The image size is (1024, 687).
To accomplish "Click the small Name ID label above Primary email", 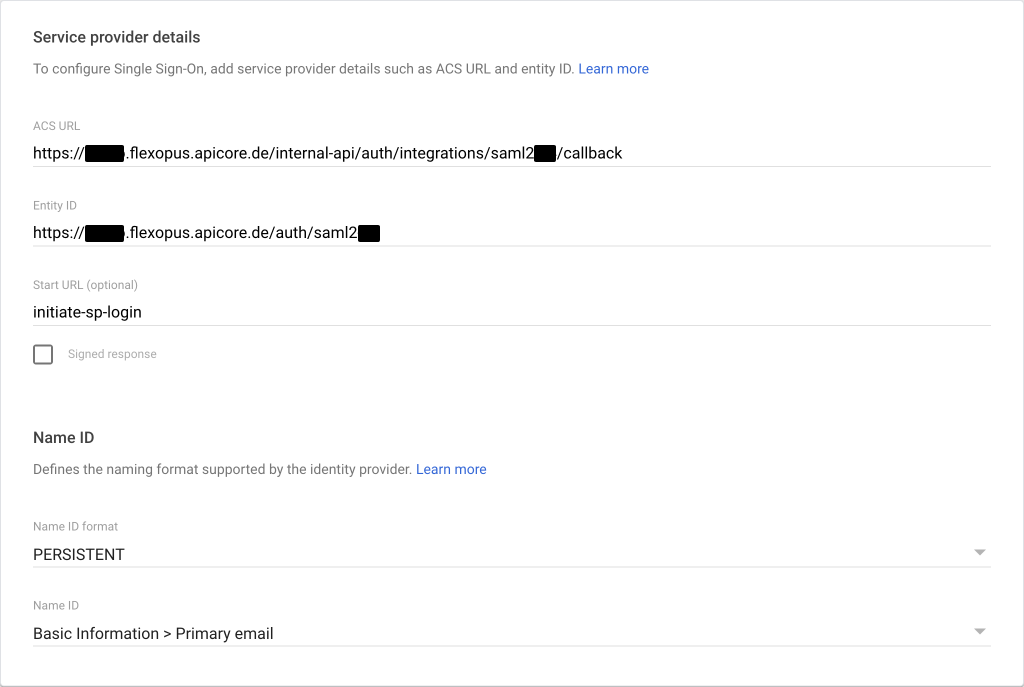I will pyautogui.click(x=55, y=606).
